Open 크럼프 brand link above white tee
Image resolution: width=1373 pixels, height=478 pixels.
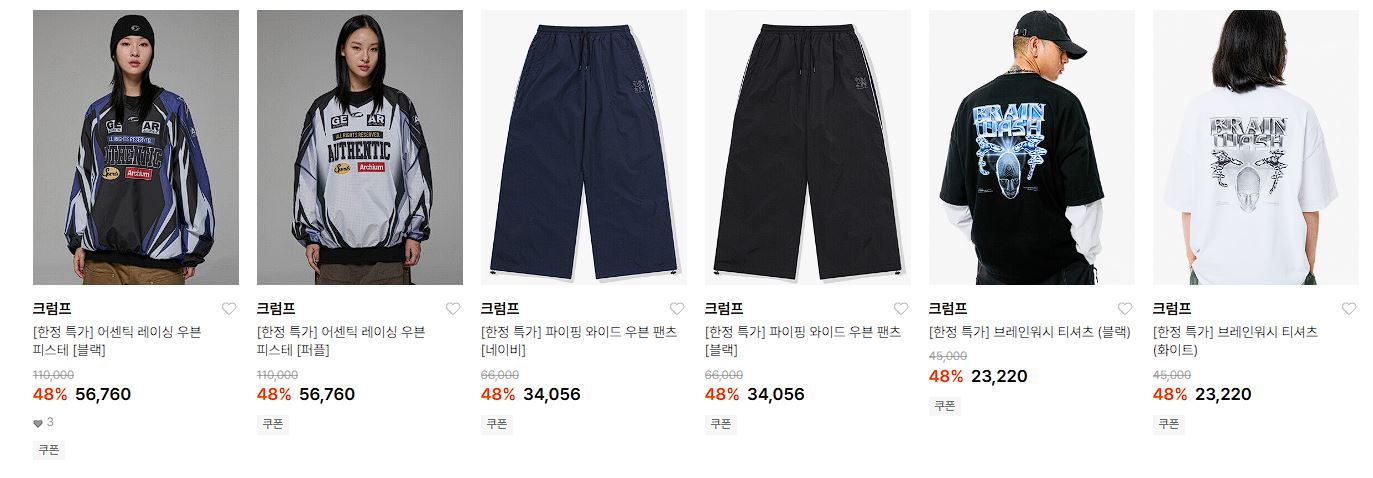1172,309
